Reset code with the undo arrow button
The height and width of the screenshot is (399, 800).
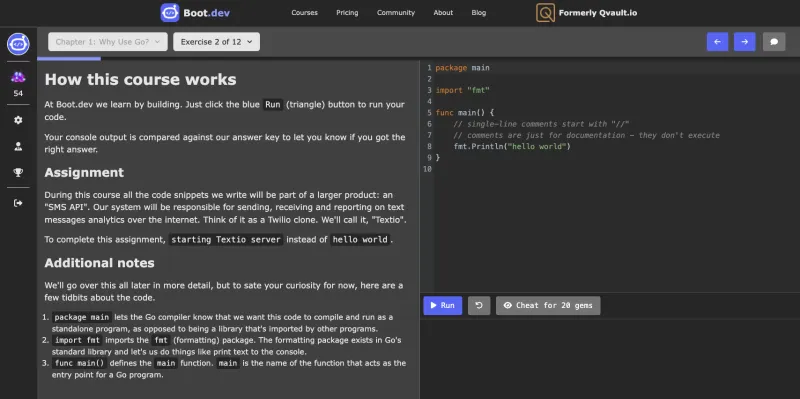(x=479, y=306)
